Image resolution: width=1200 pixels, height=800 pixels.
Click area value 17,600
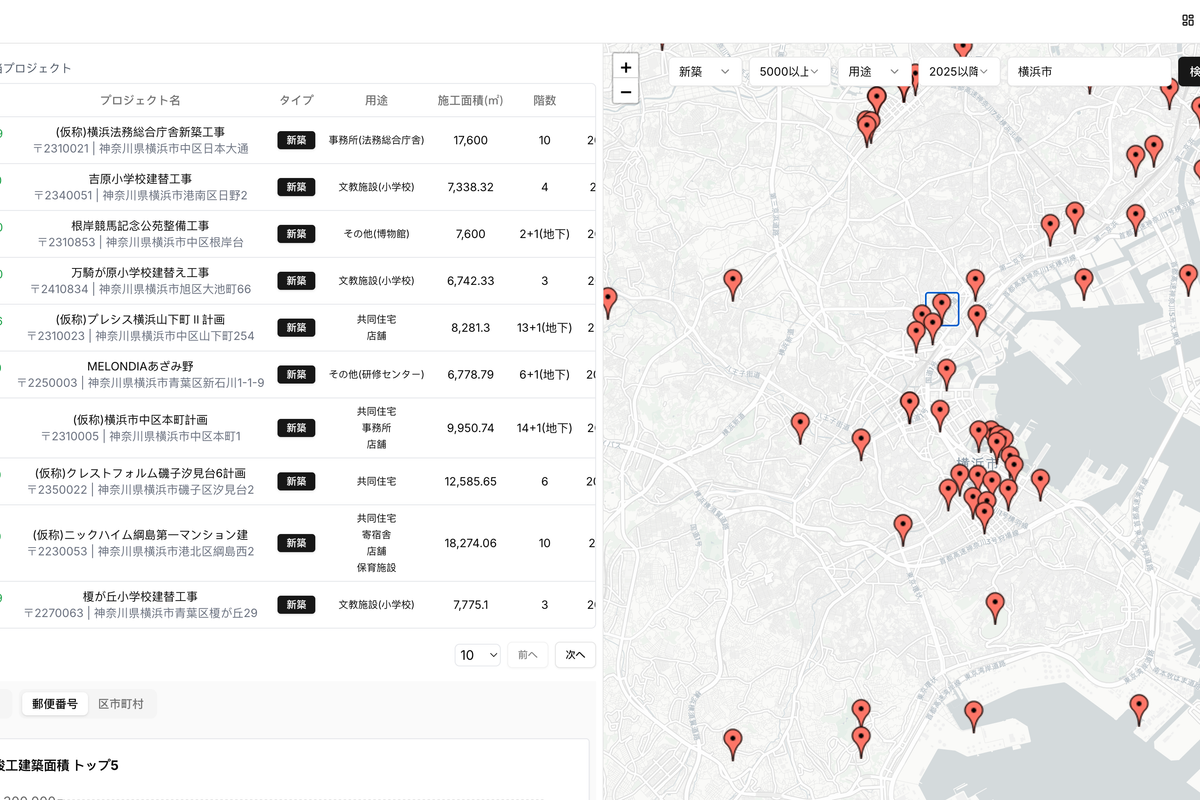(470, 140)
